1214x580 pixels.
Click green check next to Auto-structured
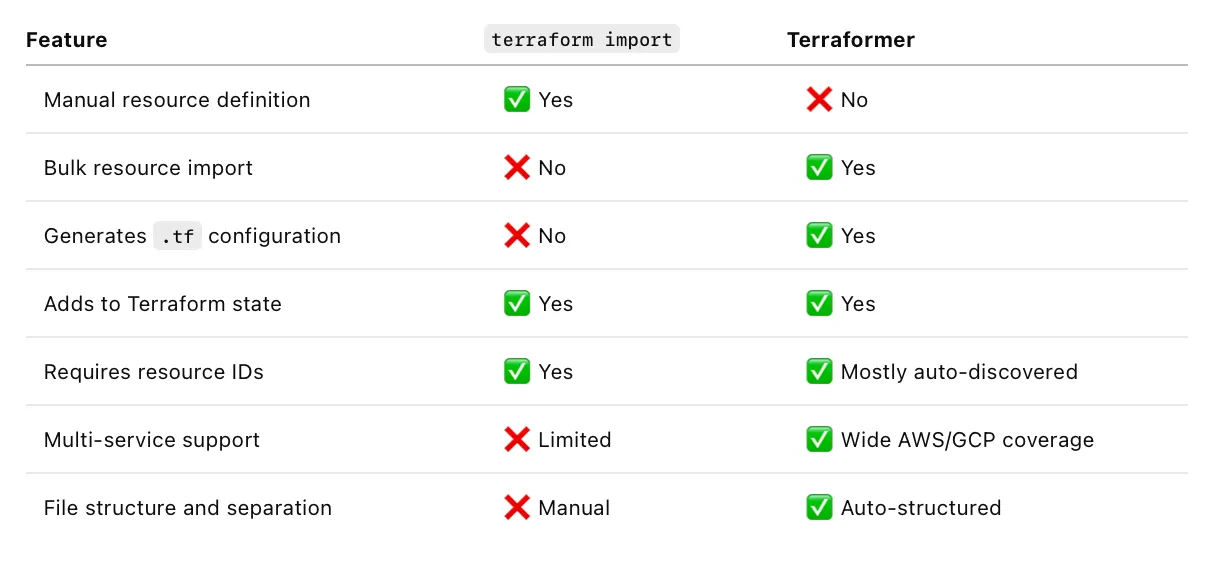pos(819,508)
